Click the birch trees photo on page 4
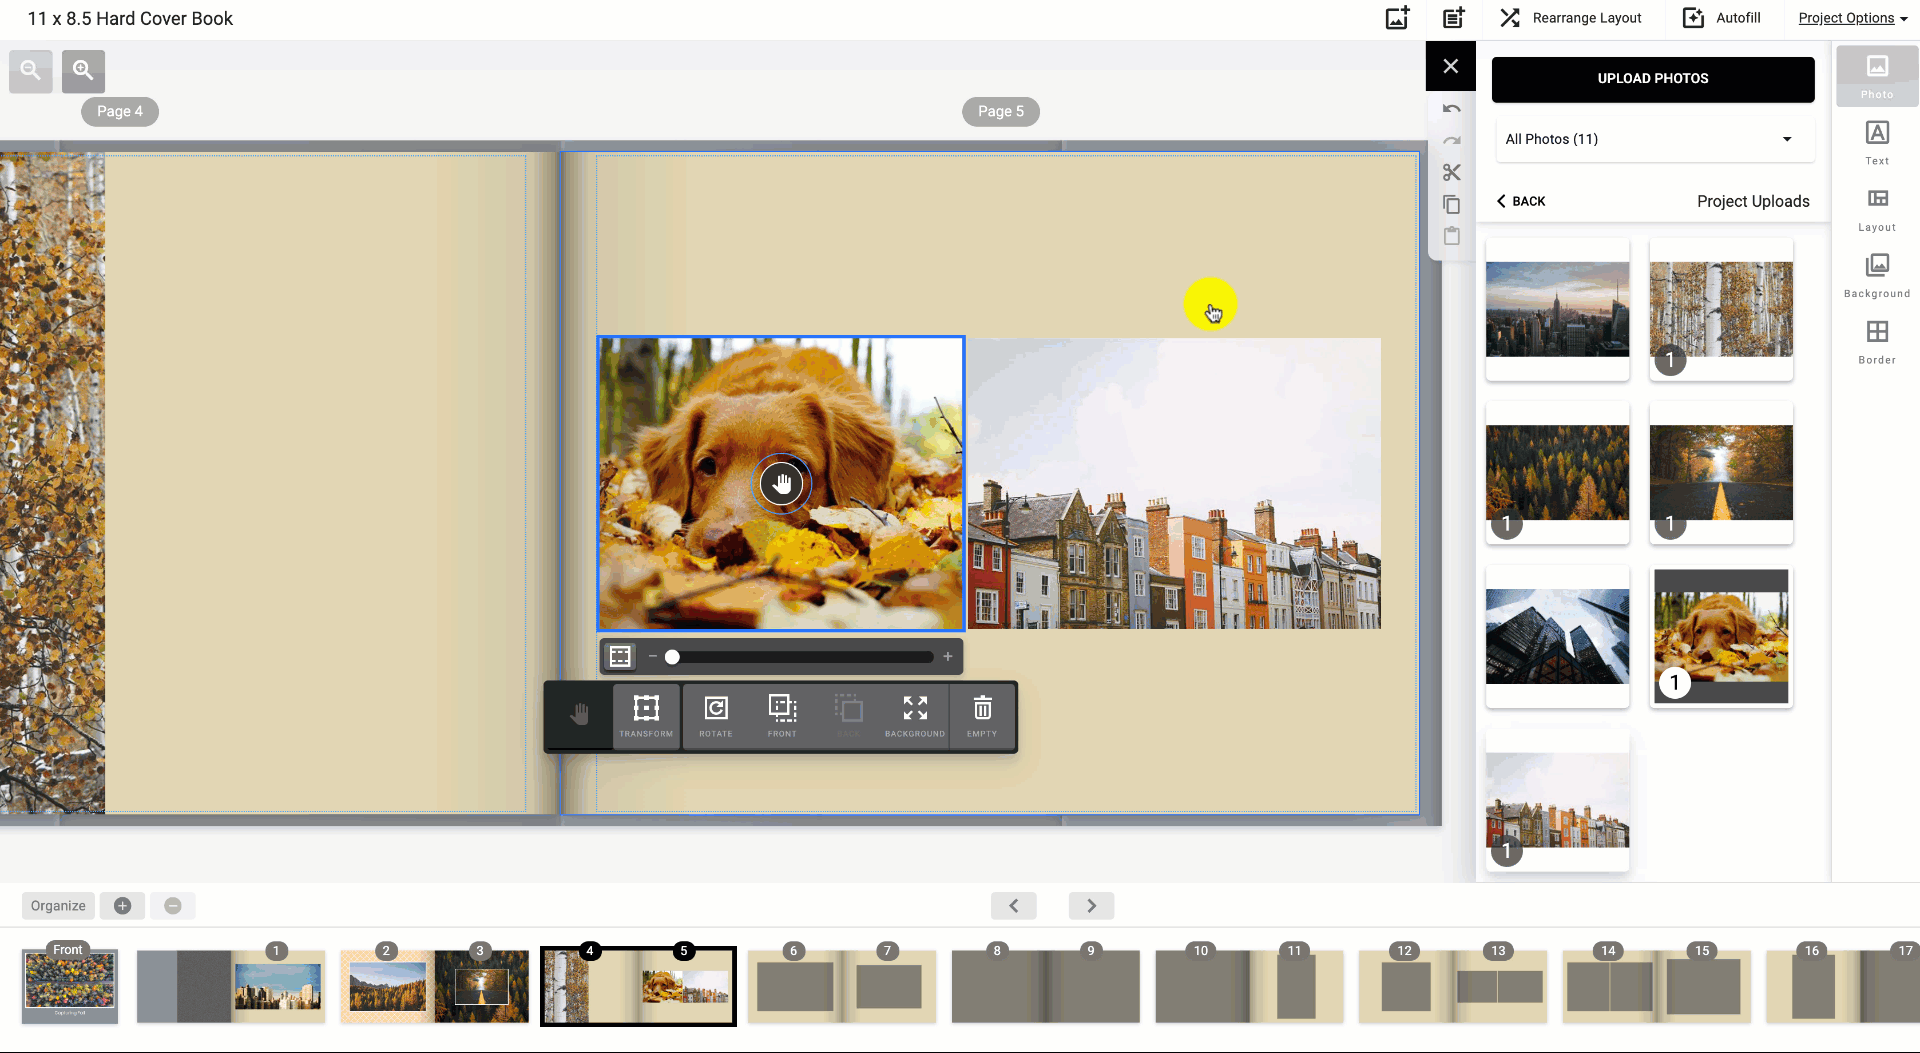 point(52,483)
